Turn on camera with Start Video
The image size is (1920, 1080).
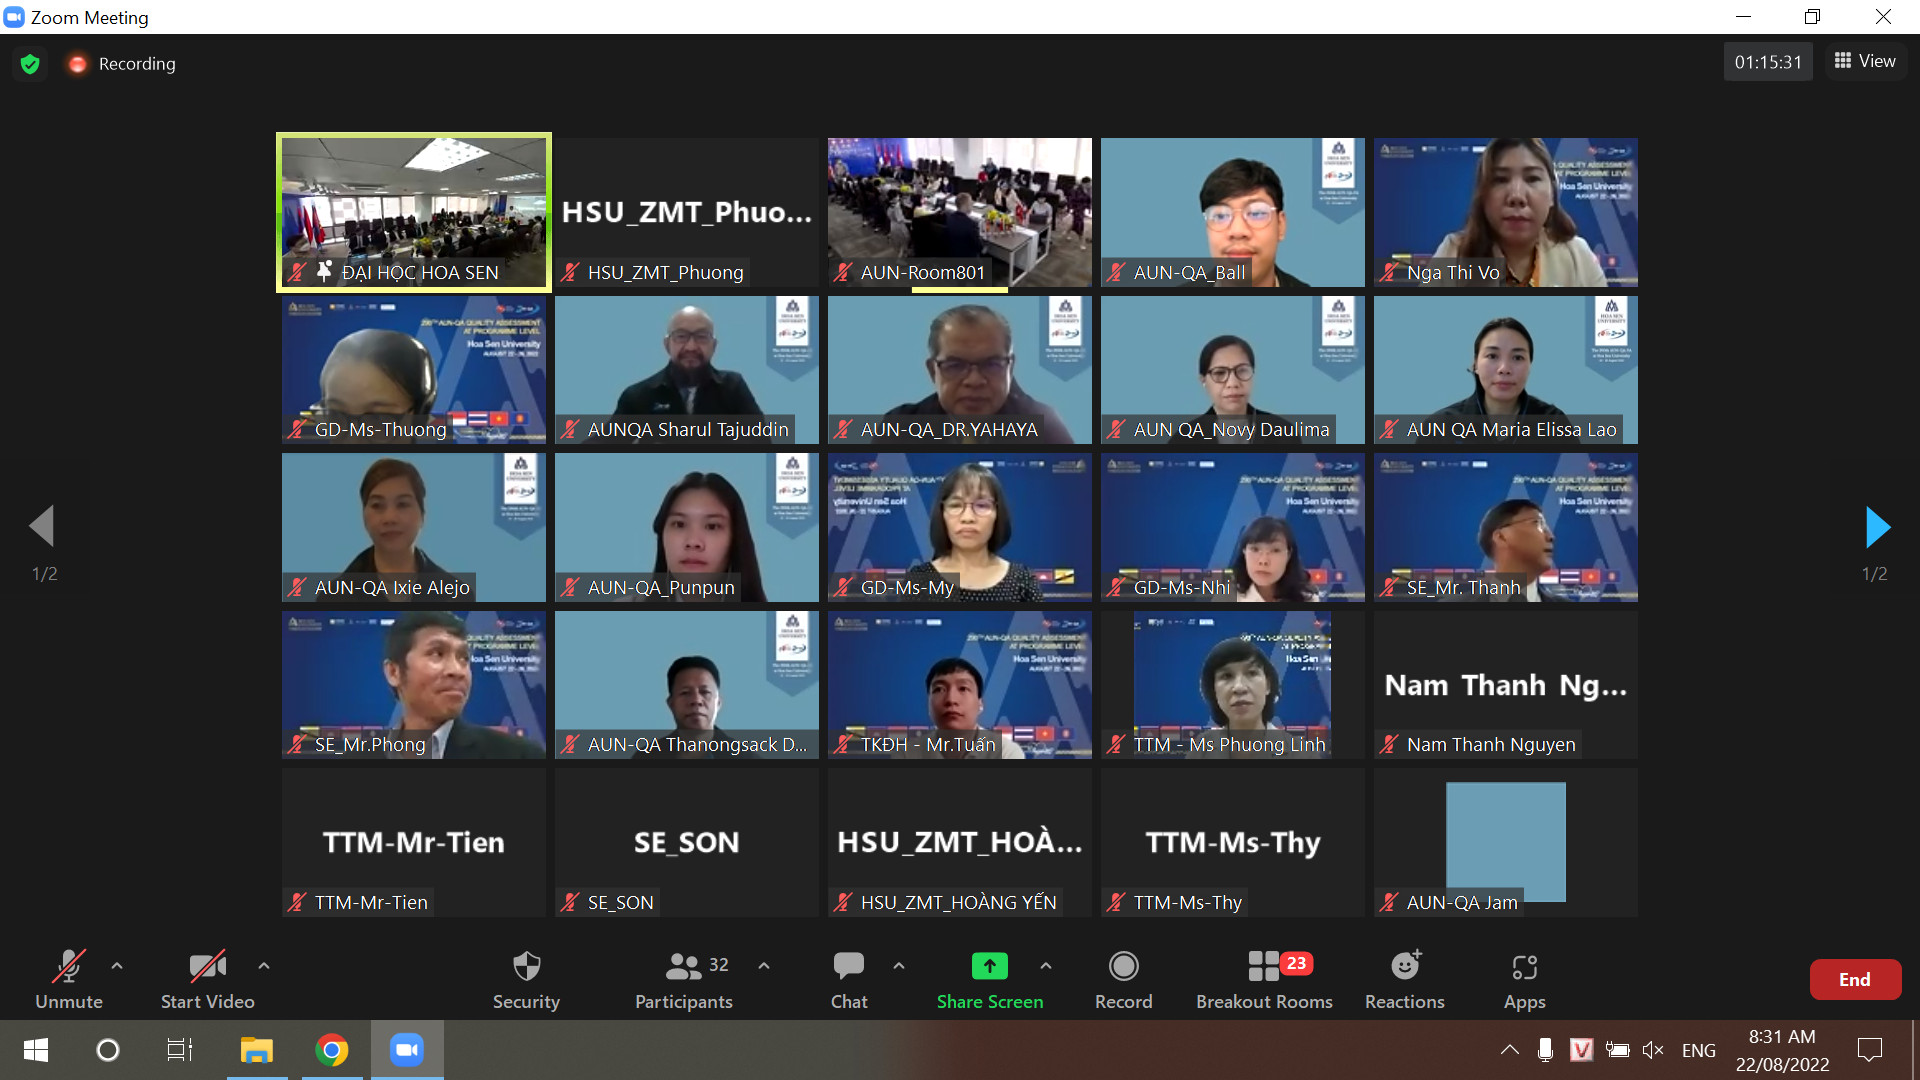point(207,966)
